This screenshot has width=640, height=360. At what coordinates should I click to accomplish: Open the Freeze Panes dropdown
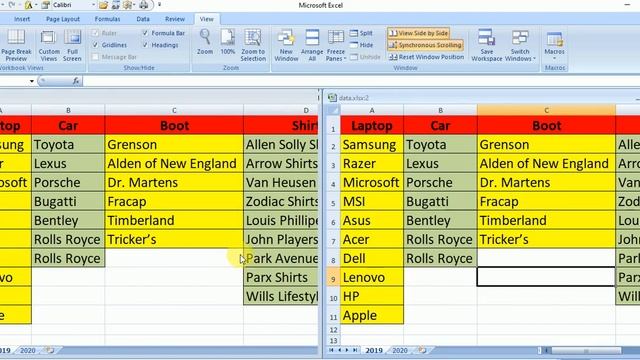336,46
